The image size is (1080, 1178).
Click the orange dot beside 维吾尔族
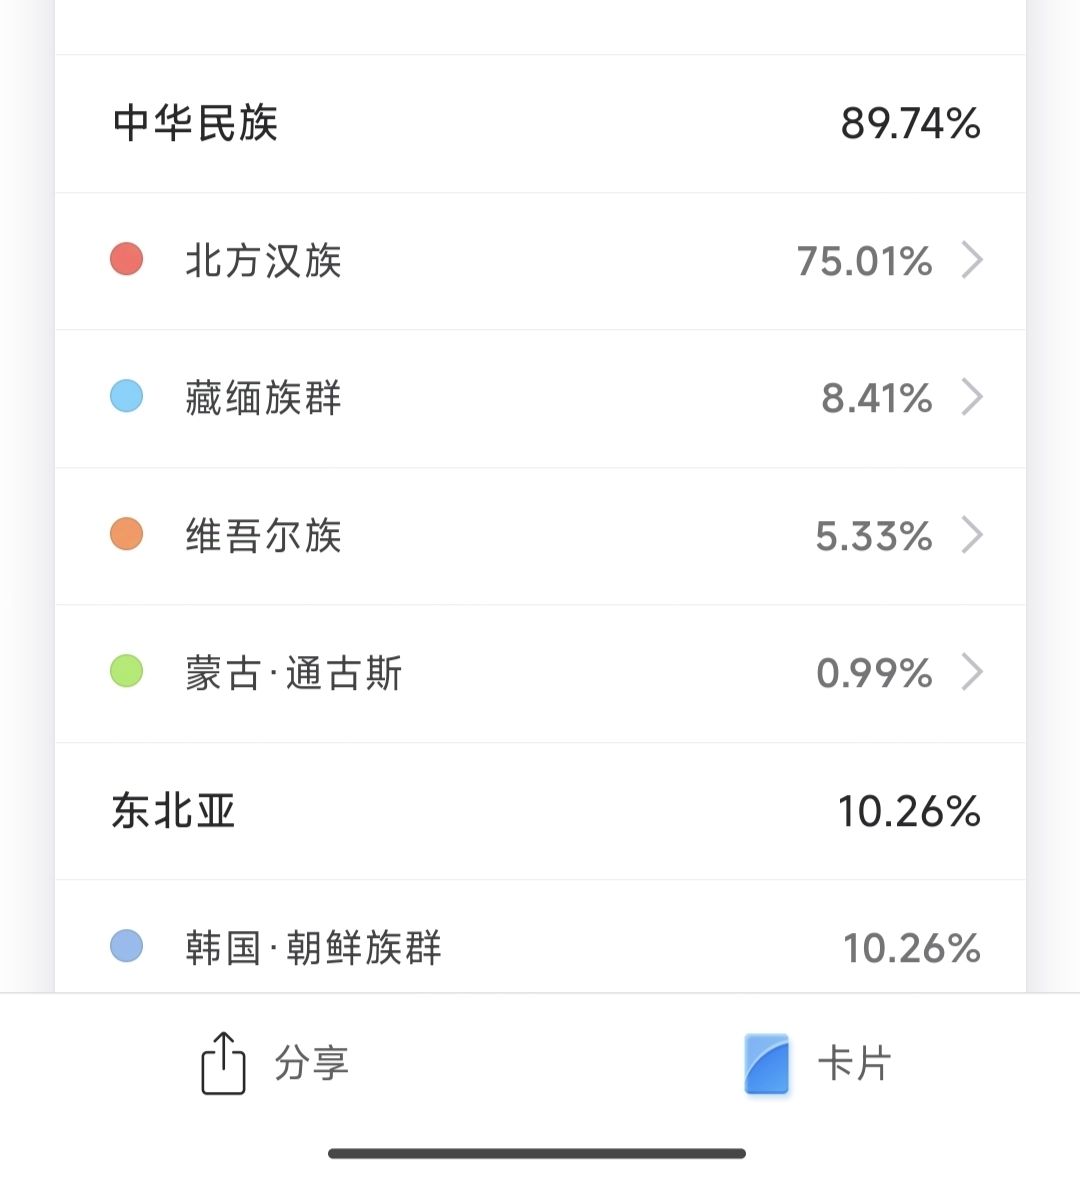tap(126, 534)
